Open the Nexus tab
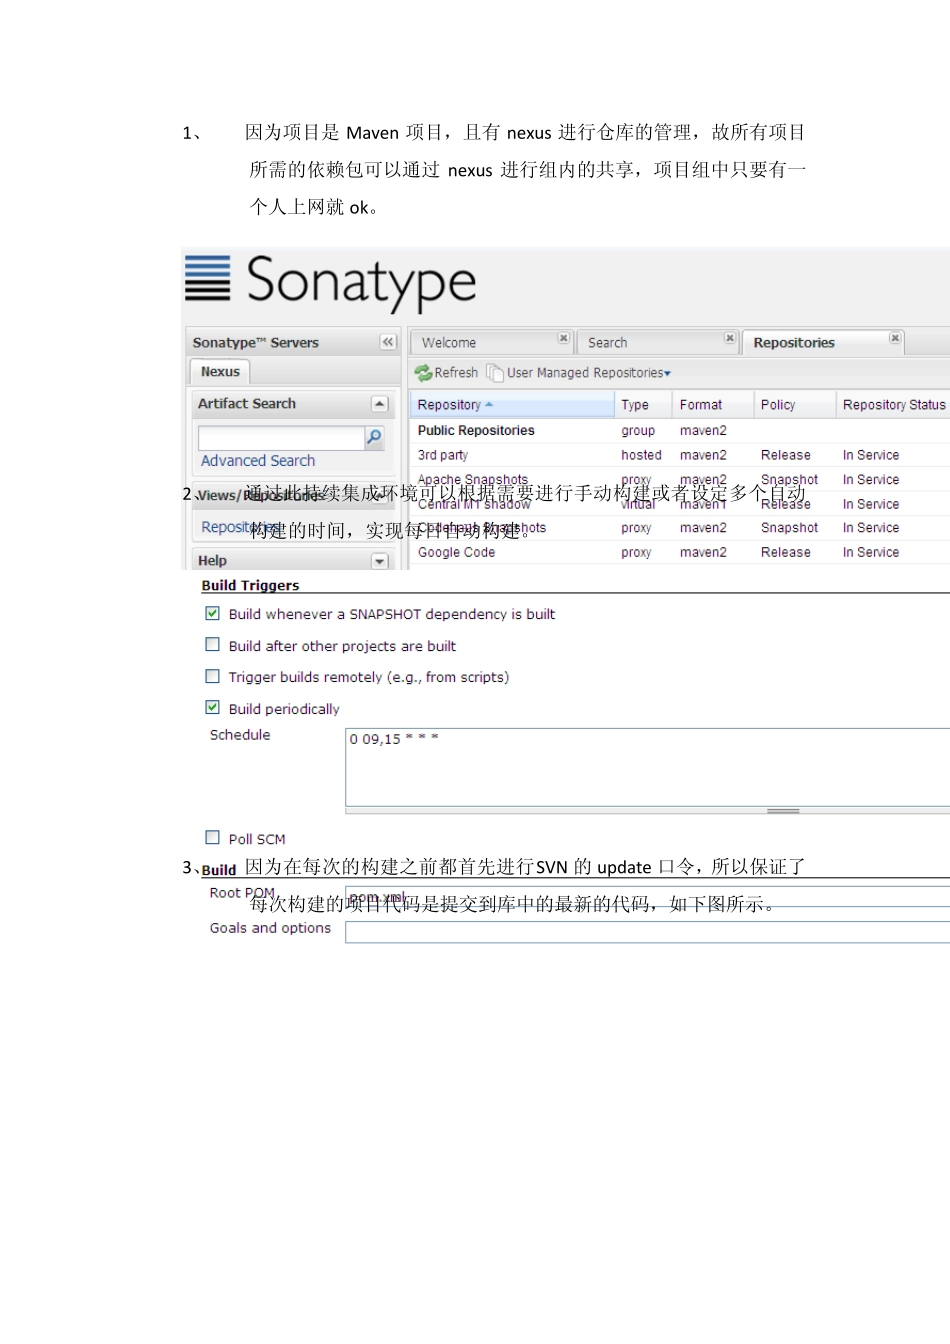 pyautogui.click(x=220, y=371)
